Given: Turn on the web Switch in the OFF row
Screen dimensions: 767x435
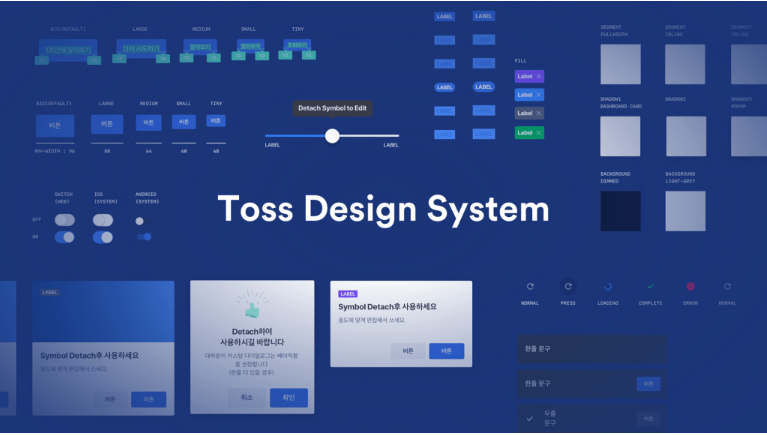Looking at the screenshot, I should [x=65, y=220].
